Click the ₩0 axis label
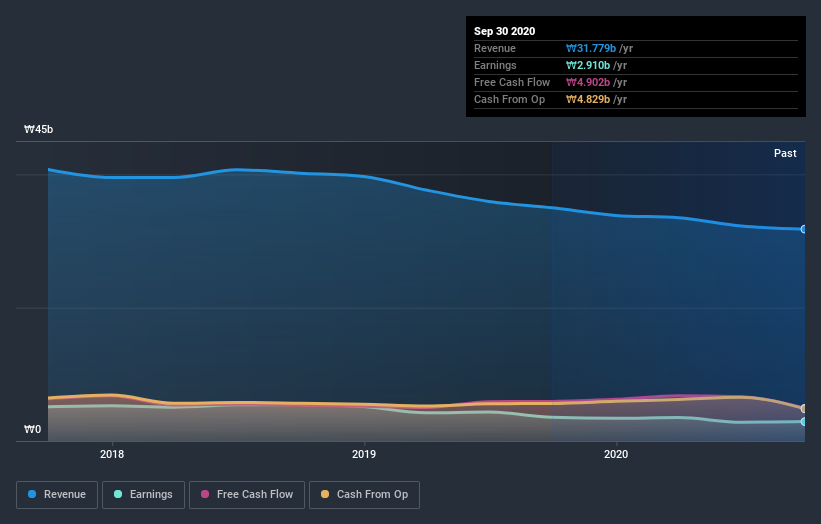This screenshot has width=821, height=524. click(32, 429)
